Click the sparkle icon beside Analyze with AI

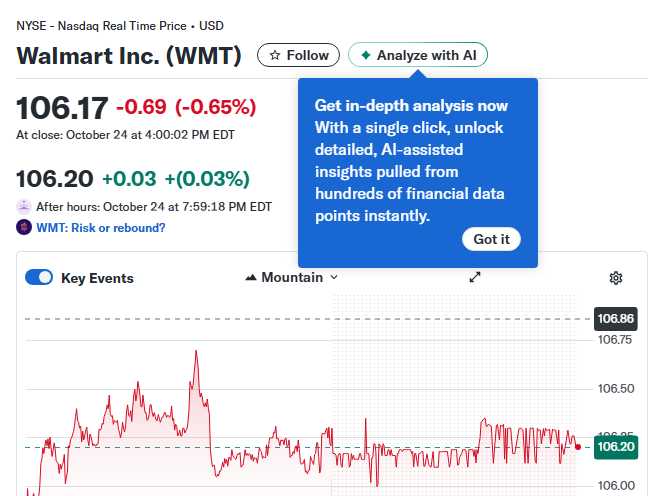pyautogui.click(x=366, y=56)
